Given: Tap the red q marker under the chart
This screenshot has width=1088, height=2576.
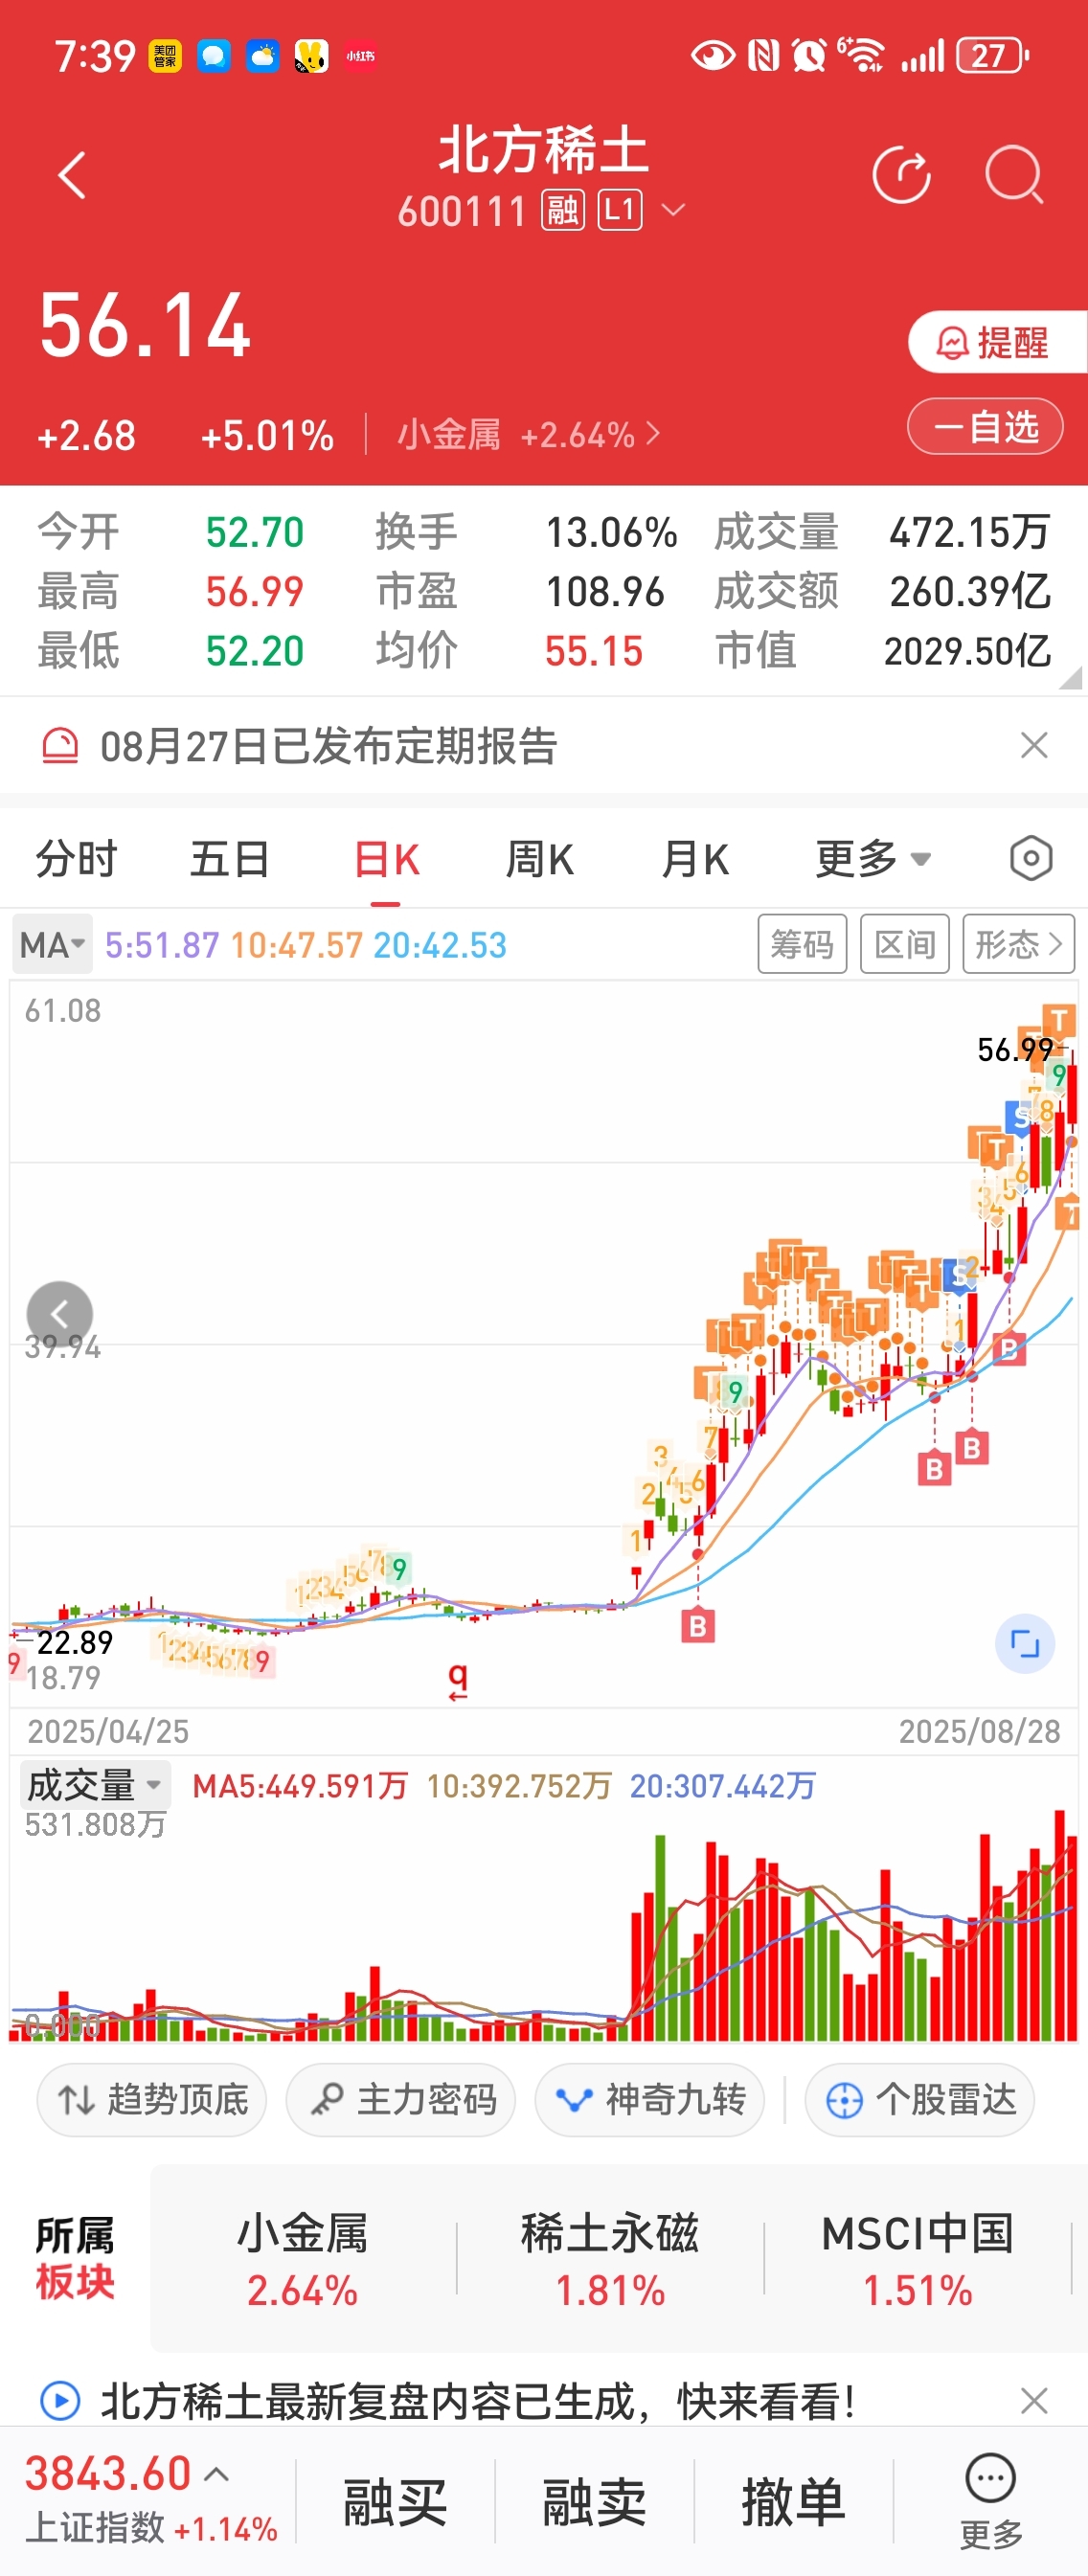Looking at the screenshot, I should (458, 1682).
